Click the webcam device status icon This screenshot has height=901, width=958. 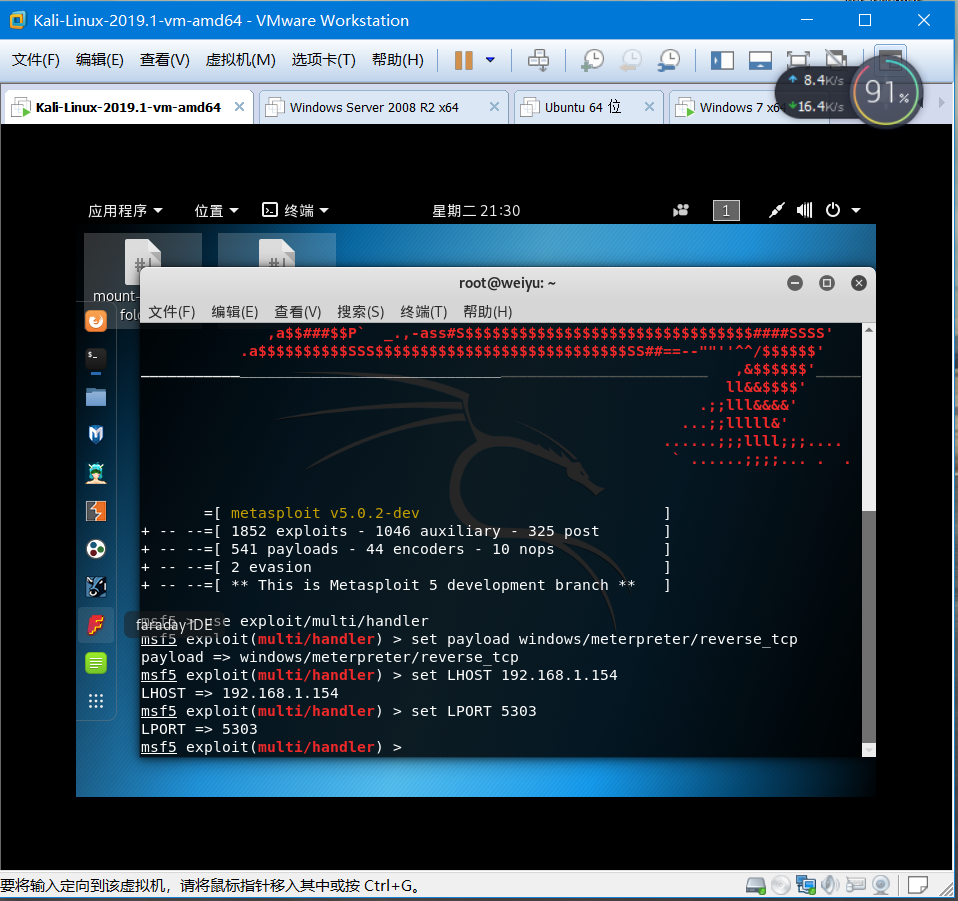point(880,885)
